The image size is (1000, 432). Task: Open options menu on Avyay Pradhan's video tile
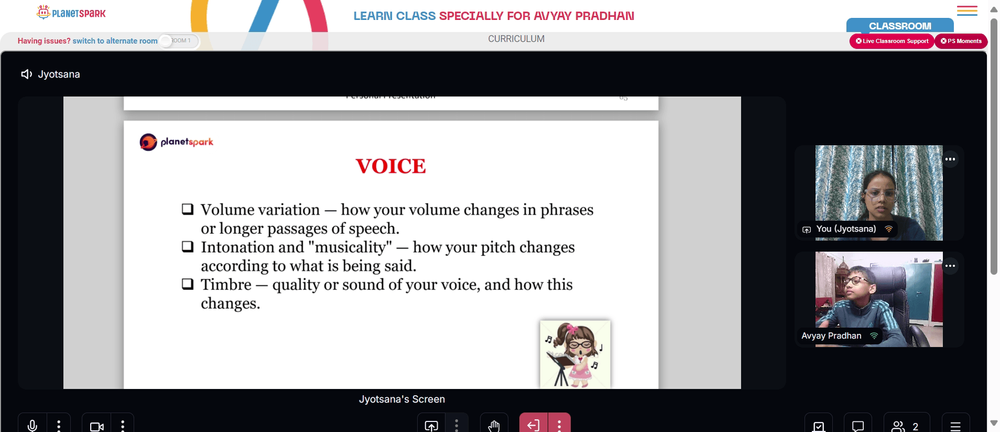tap(950, 265)
